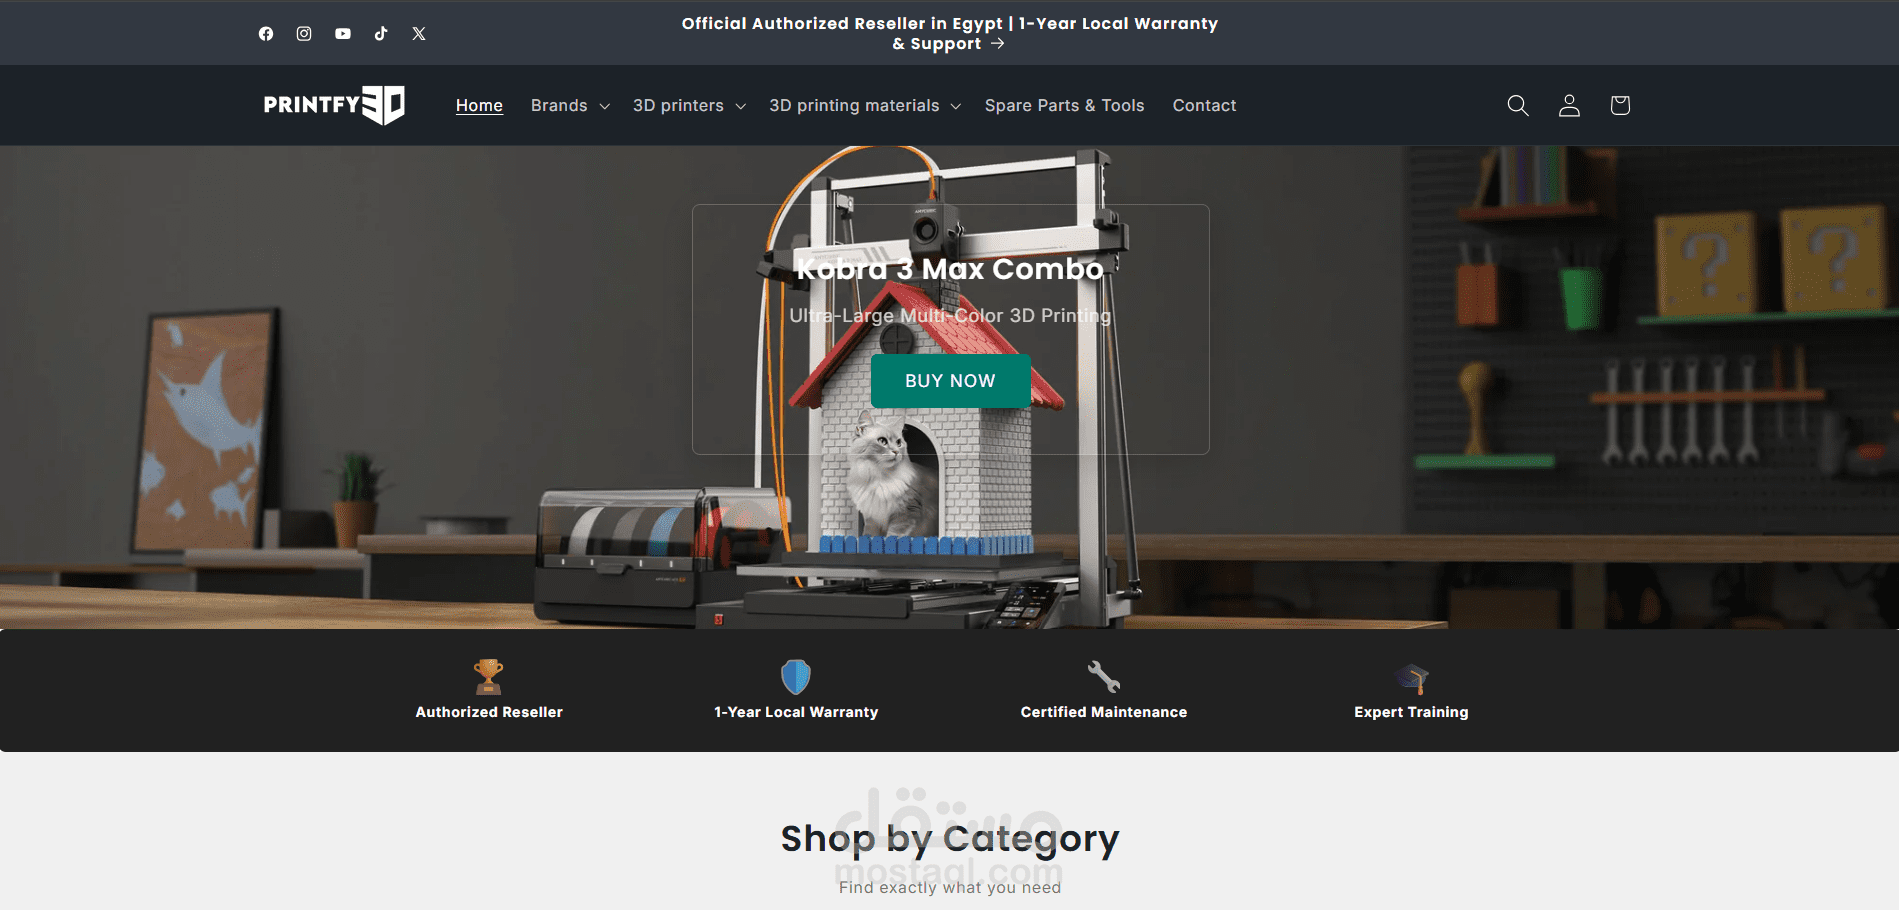Open the Facebook social icon
Screen dimensions: 1899x910
266,33
